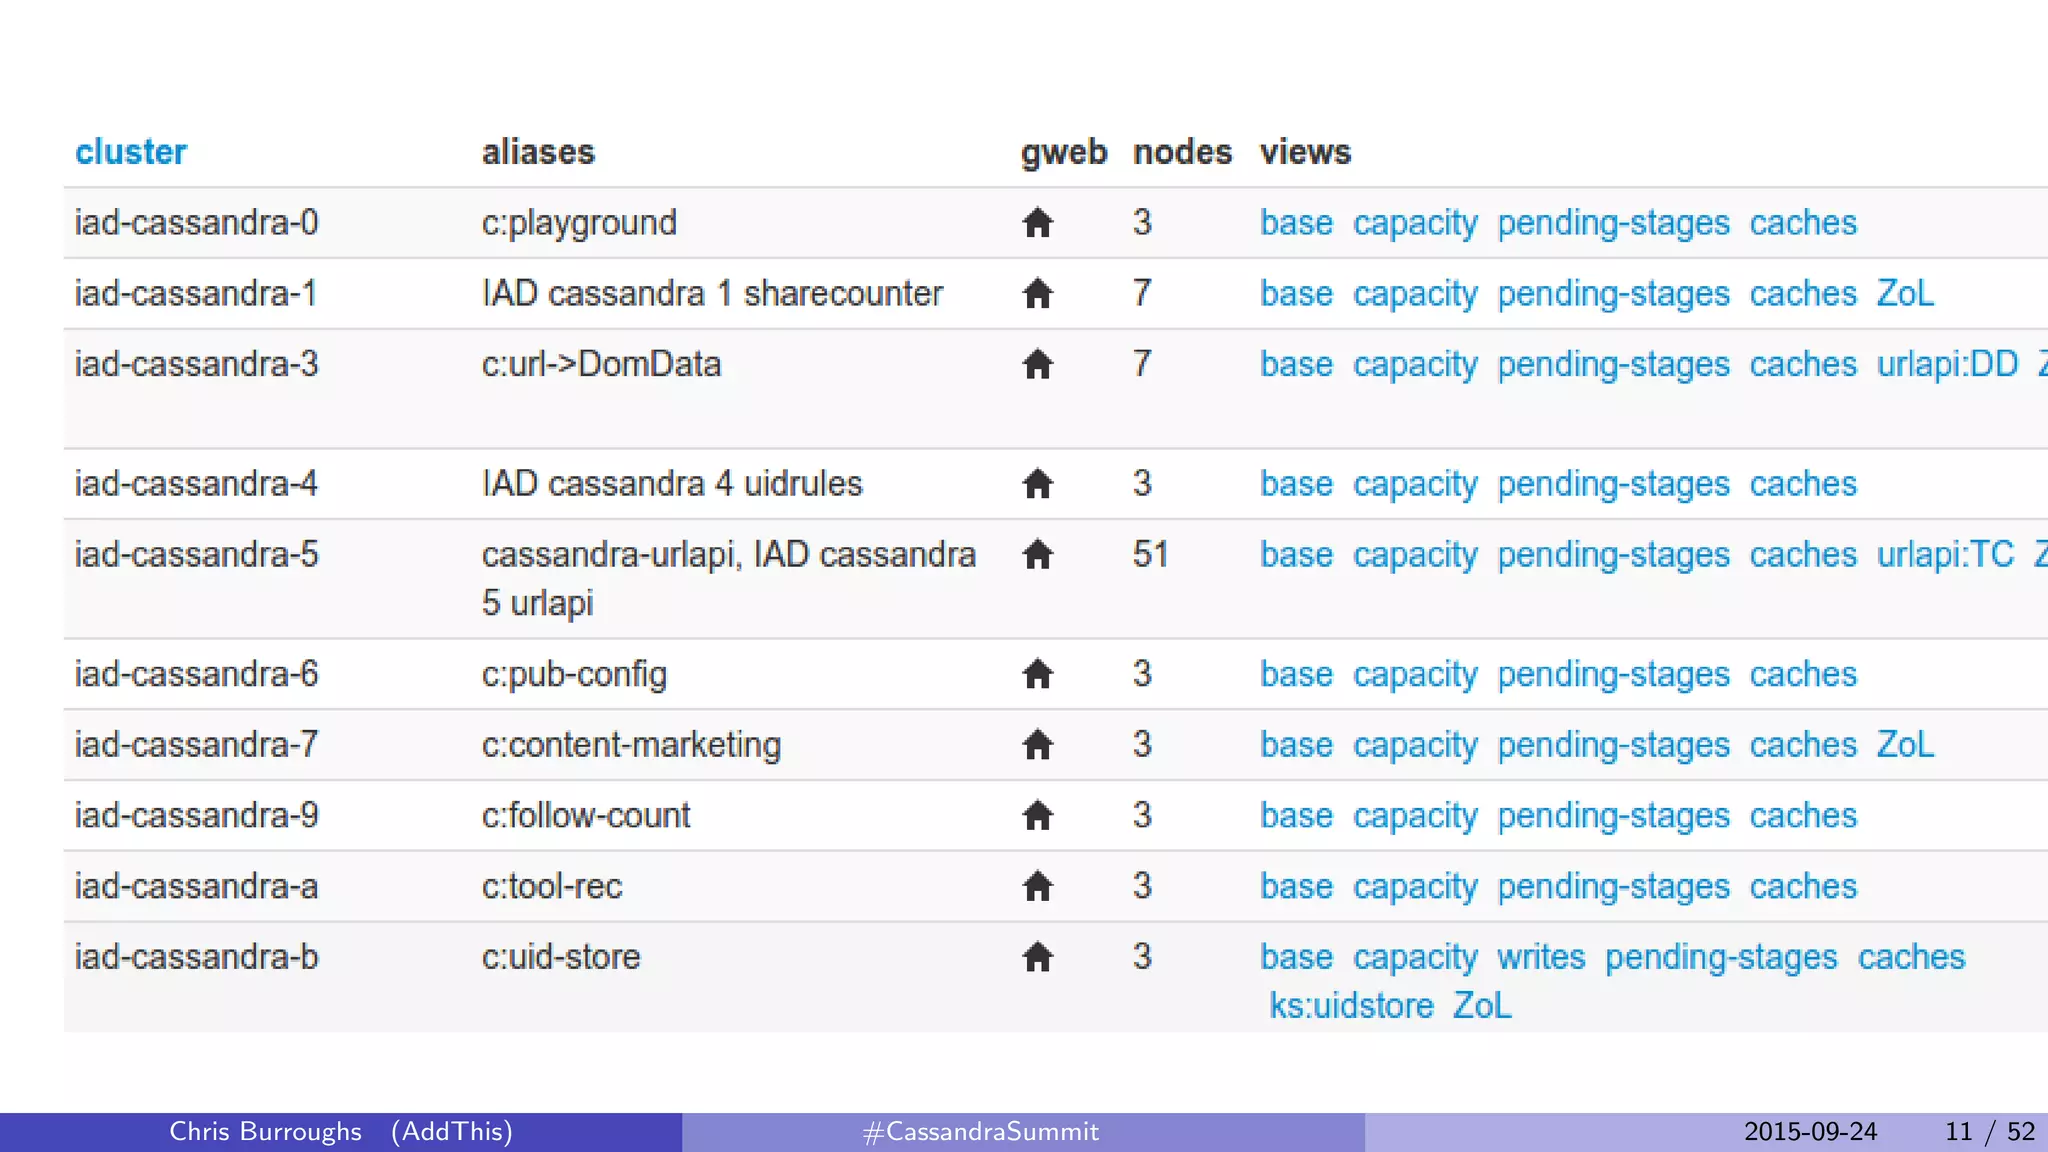This screenshot has width=2048, height=1152.
Task: Open base view for iad-cassandra-0
Action: [1296, 222]
